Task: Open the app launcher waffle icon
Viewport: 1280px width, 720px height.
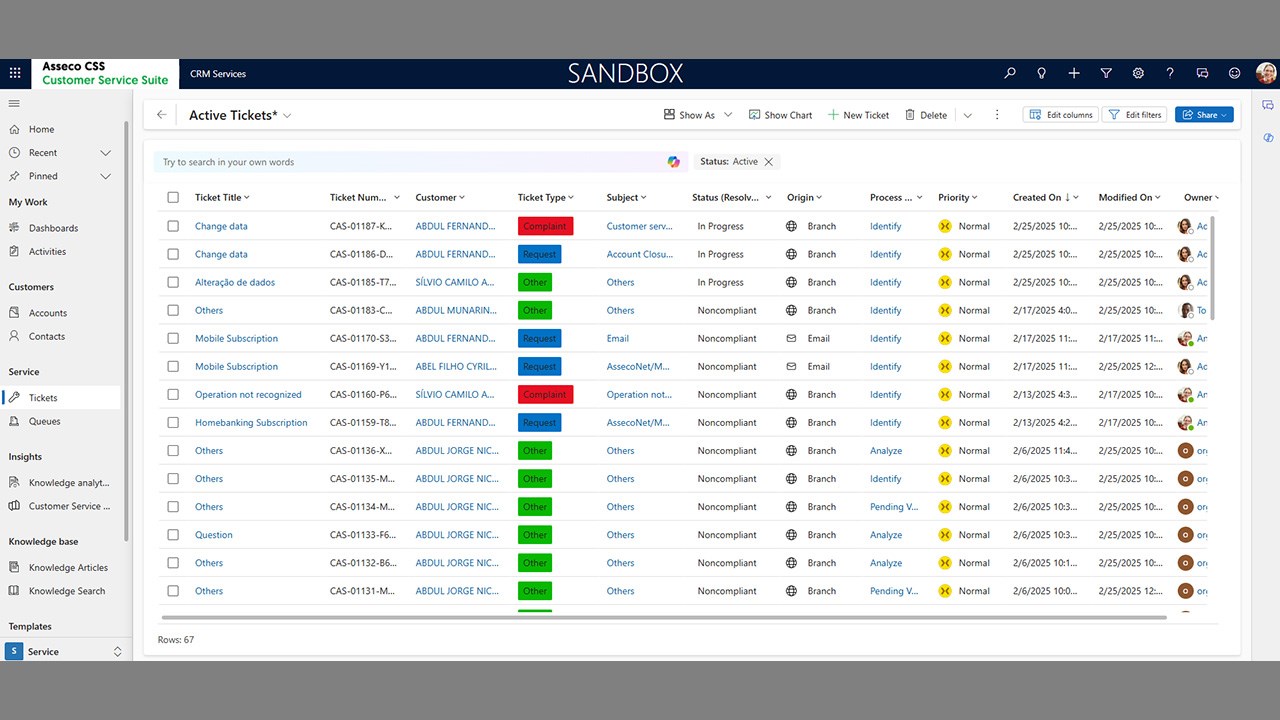Action: 15,73
